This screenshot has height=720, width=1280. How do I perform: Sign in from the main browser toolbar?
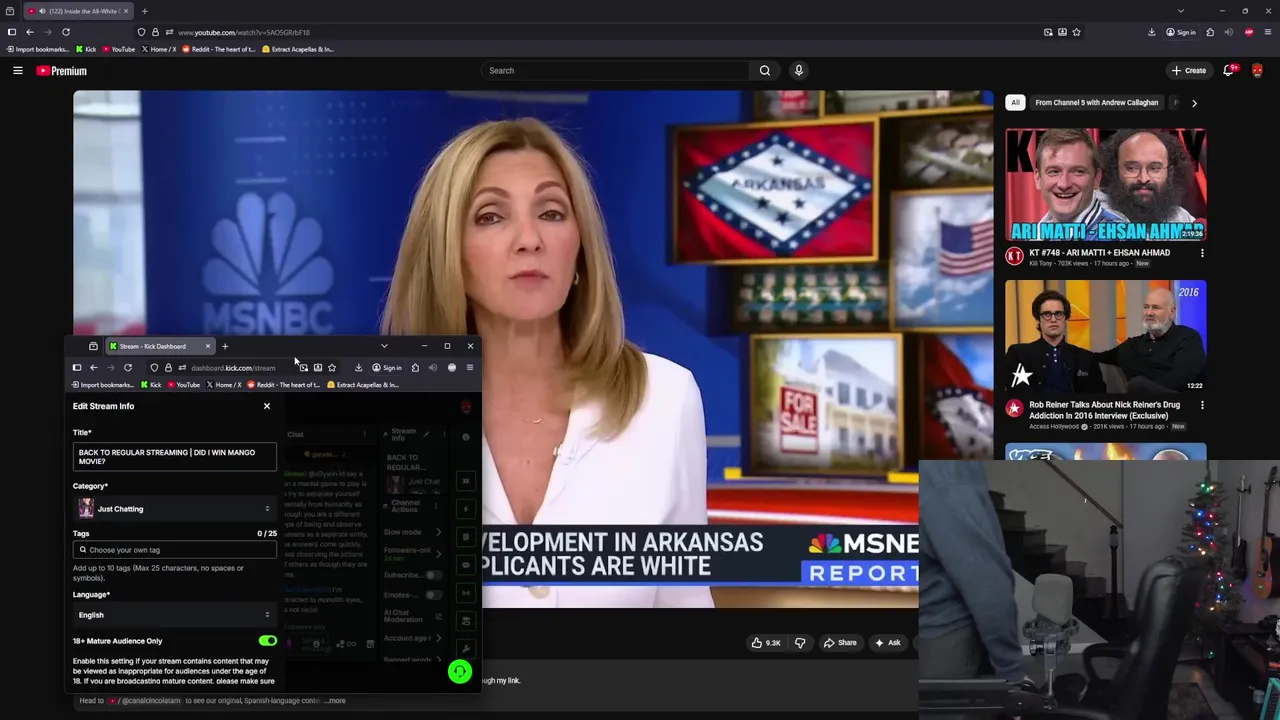pyautogui.click(x=1180, y=32)
